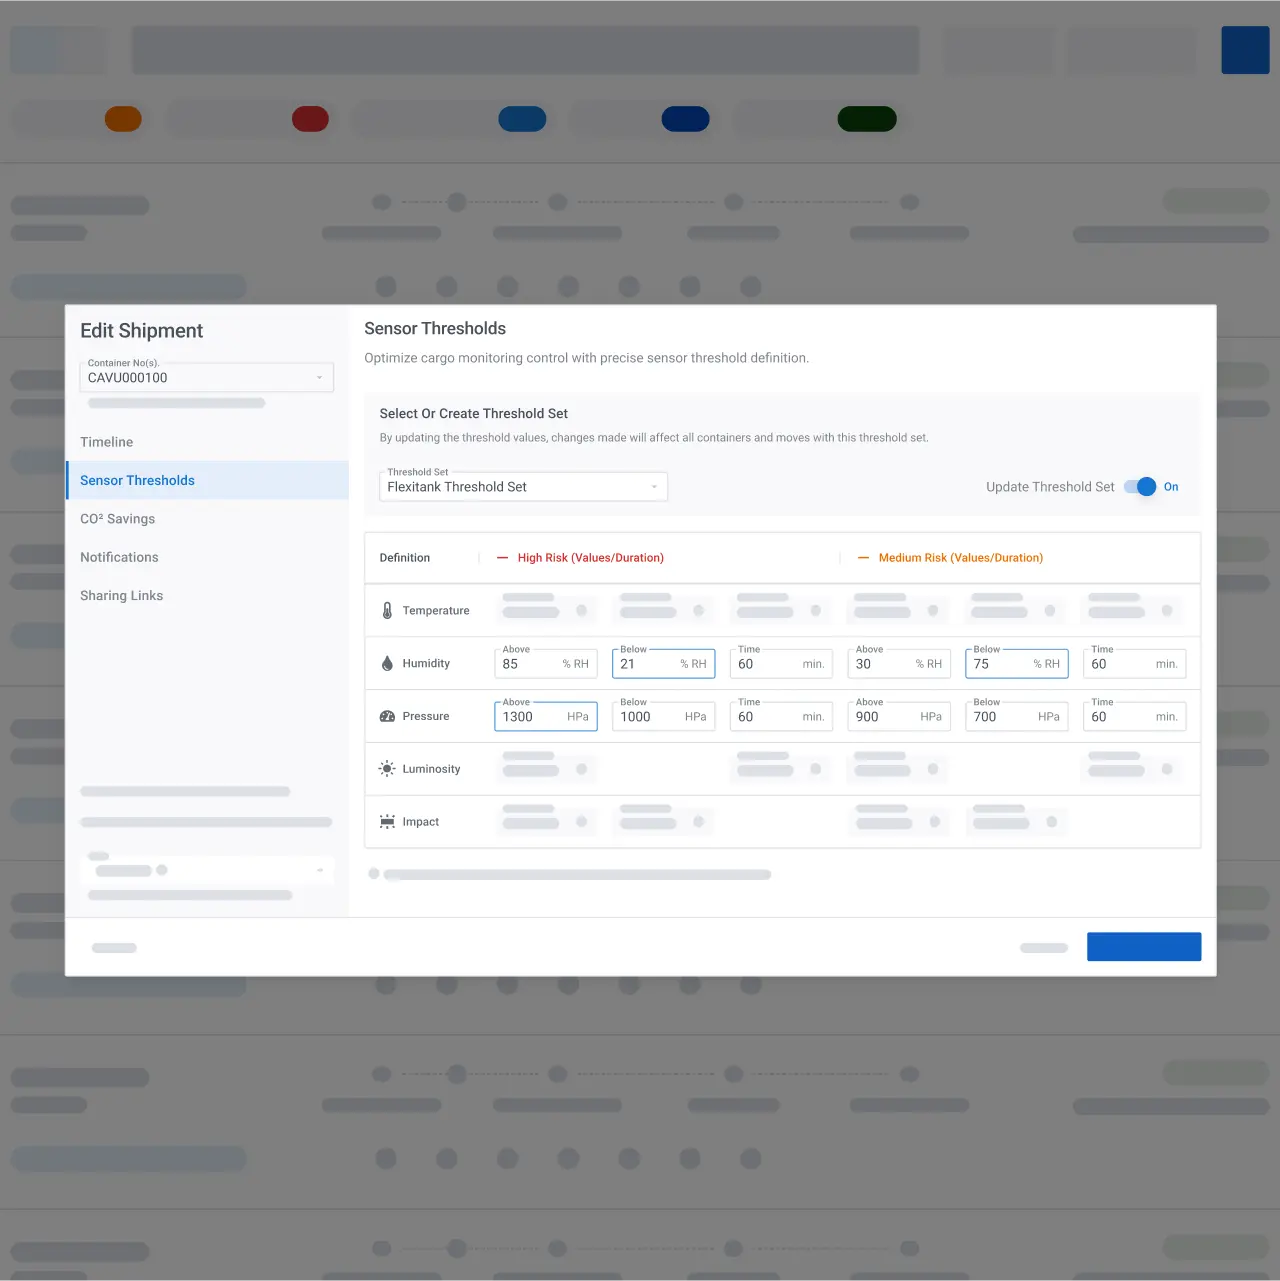Select the Impact sensor icon
The height and width of the screenshot is (1281, 1280).
click(x=386, y=820)
